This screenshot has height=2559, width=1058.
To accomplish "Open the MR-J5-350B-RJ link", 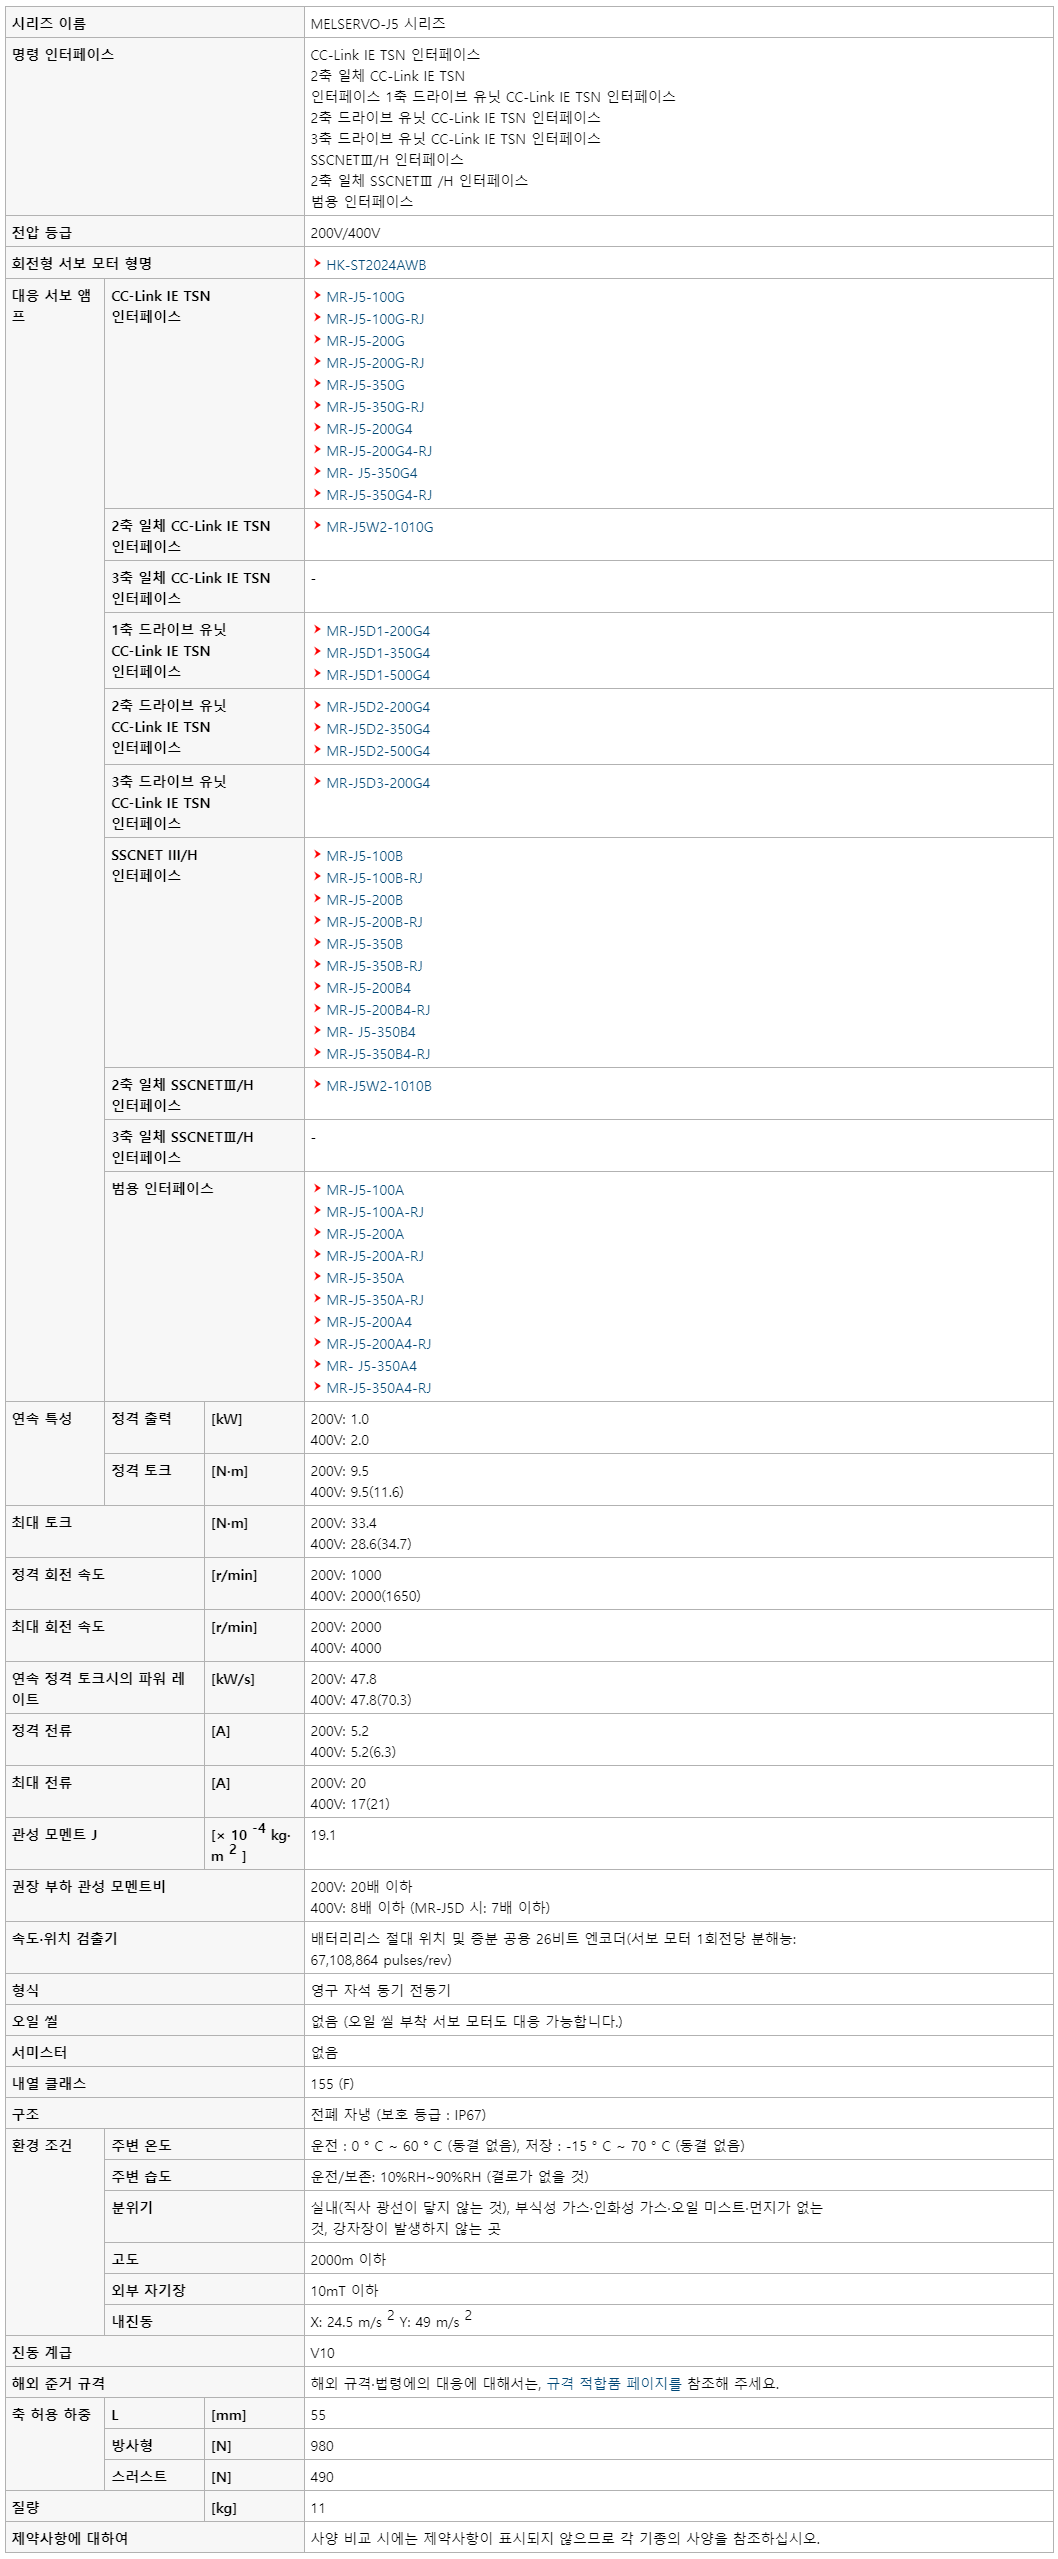I will (374, 966).
